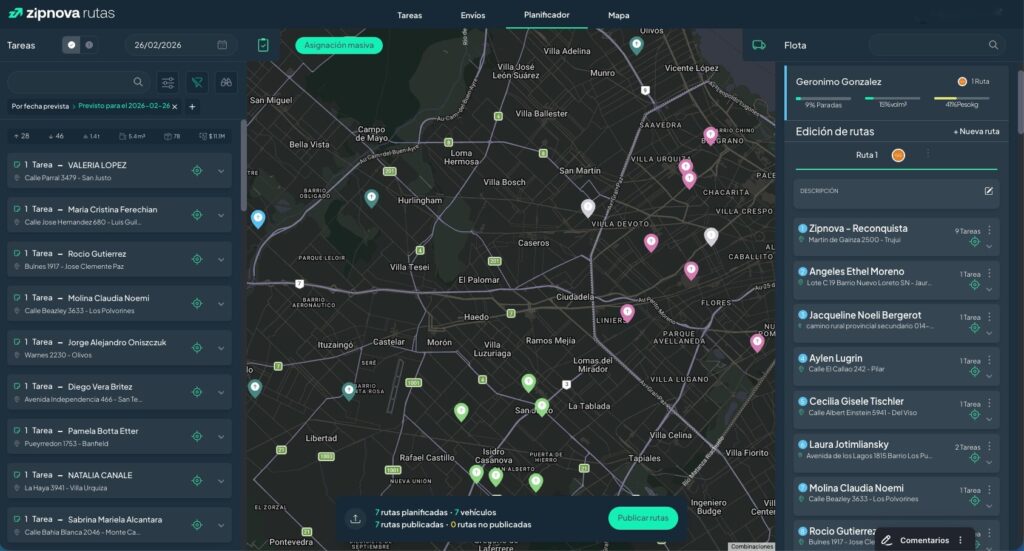Click the Tareas search input field

tap(77, 82)
